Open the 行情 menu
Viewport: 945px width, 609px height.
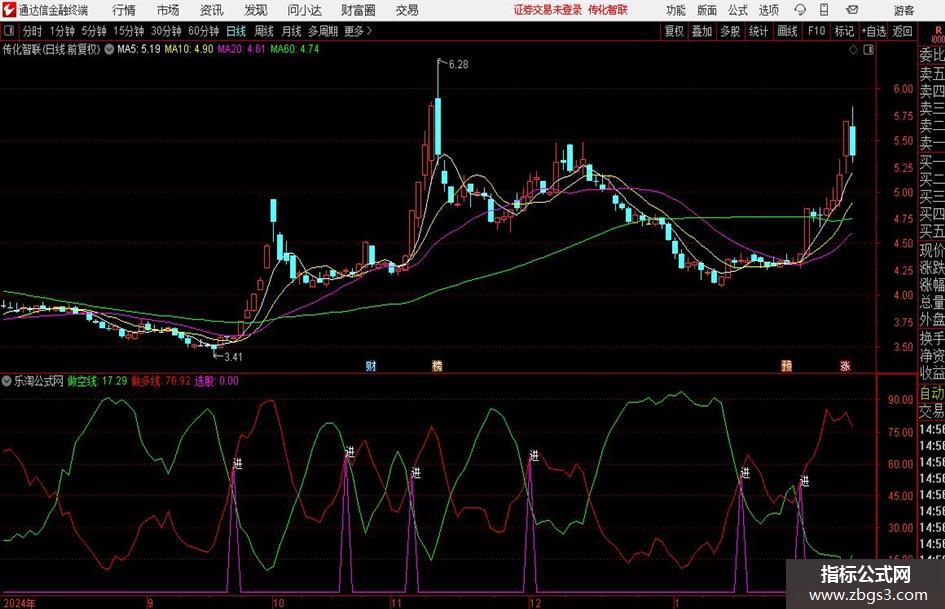[124, 10]
